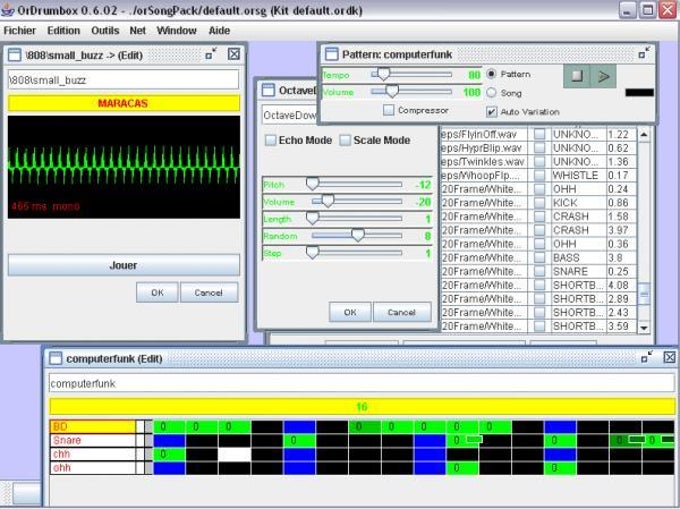Click the first green BD step cell
The image size is (680, 509).
click(169, 427)
